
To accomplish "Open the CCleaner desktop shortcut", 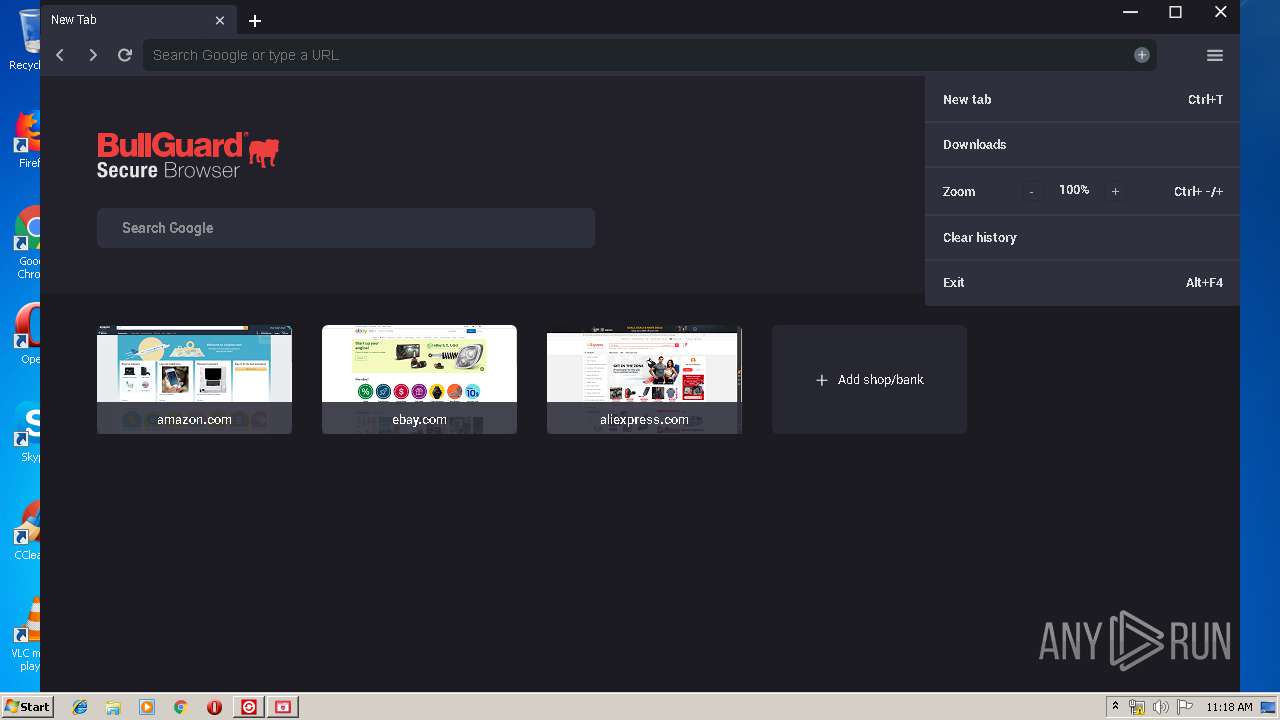I will pos(28,530).
